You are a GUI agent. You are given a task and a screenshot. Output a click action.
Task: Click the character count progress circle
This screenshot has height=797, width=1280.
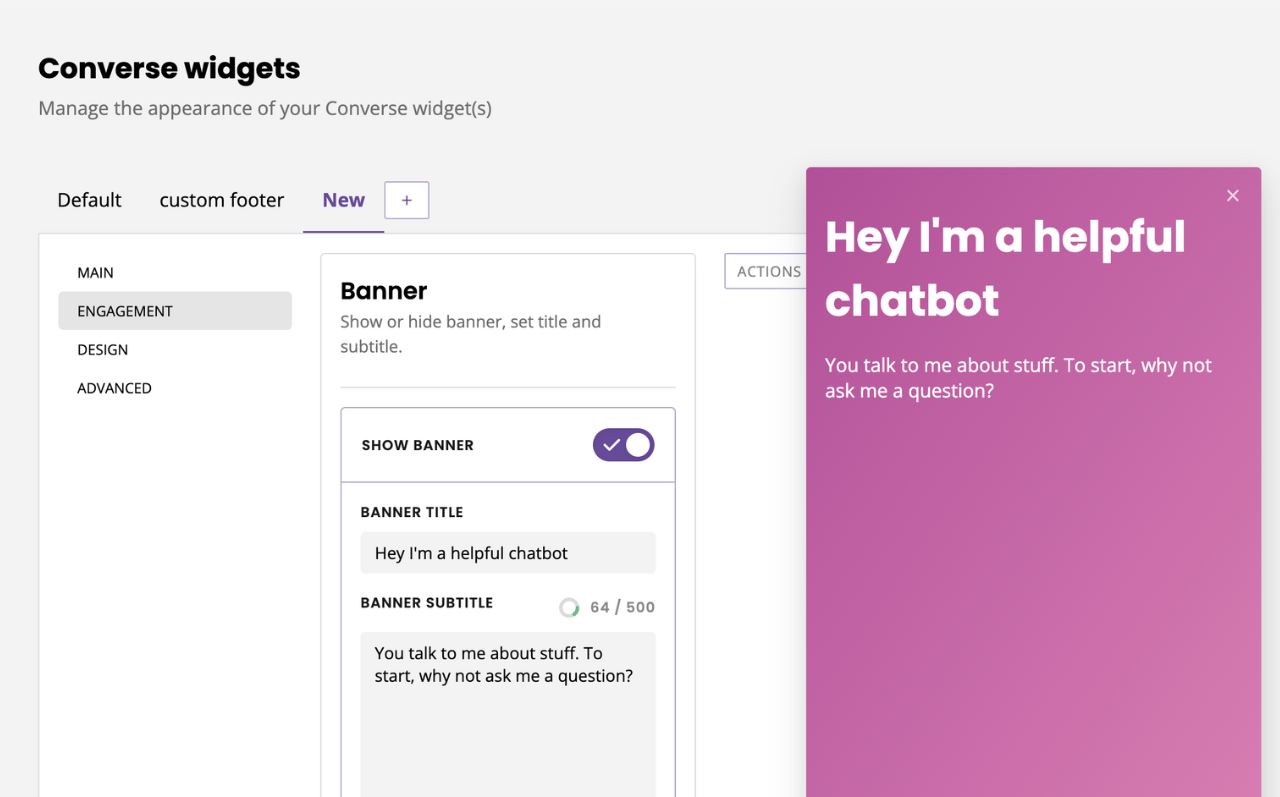[x=569, y=607]
